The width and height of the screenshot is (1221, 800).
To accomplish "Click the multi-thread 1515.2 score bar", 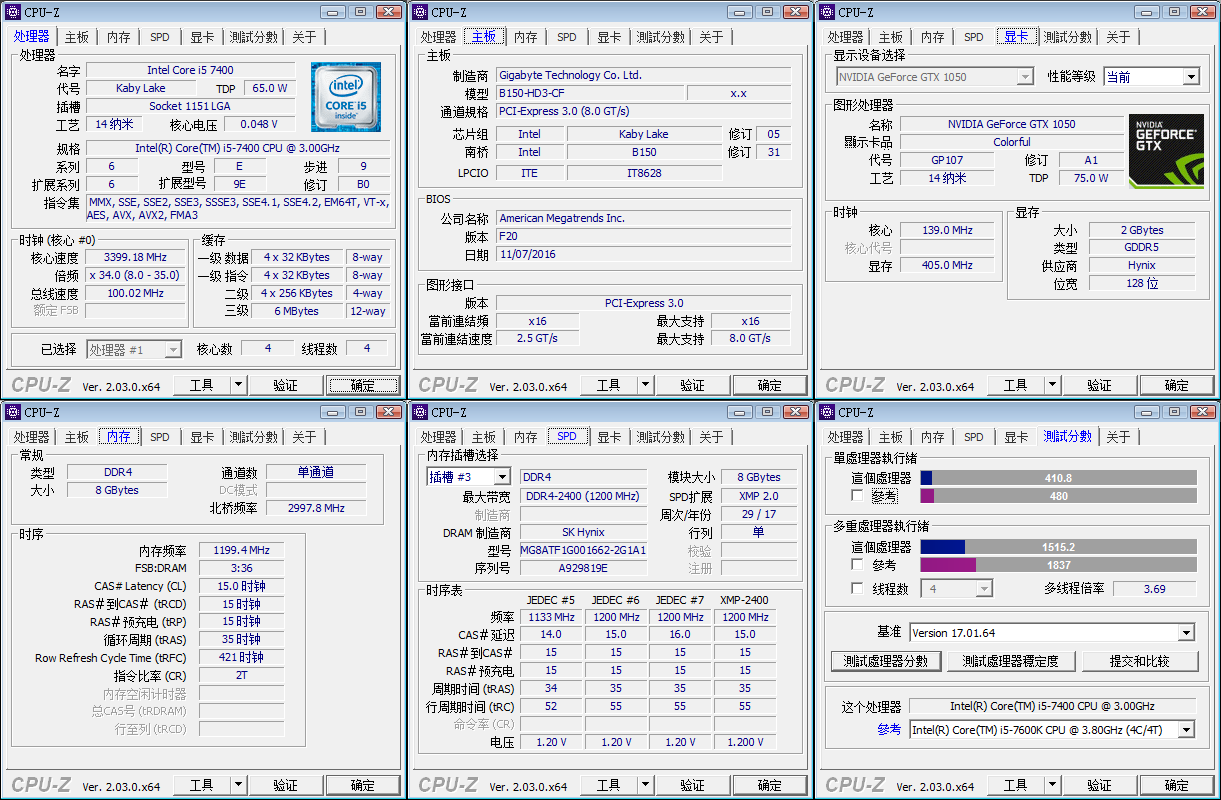I will click(x=1058, y=547).
